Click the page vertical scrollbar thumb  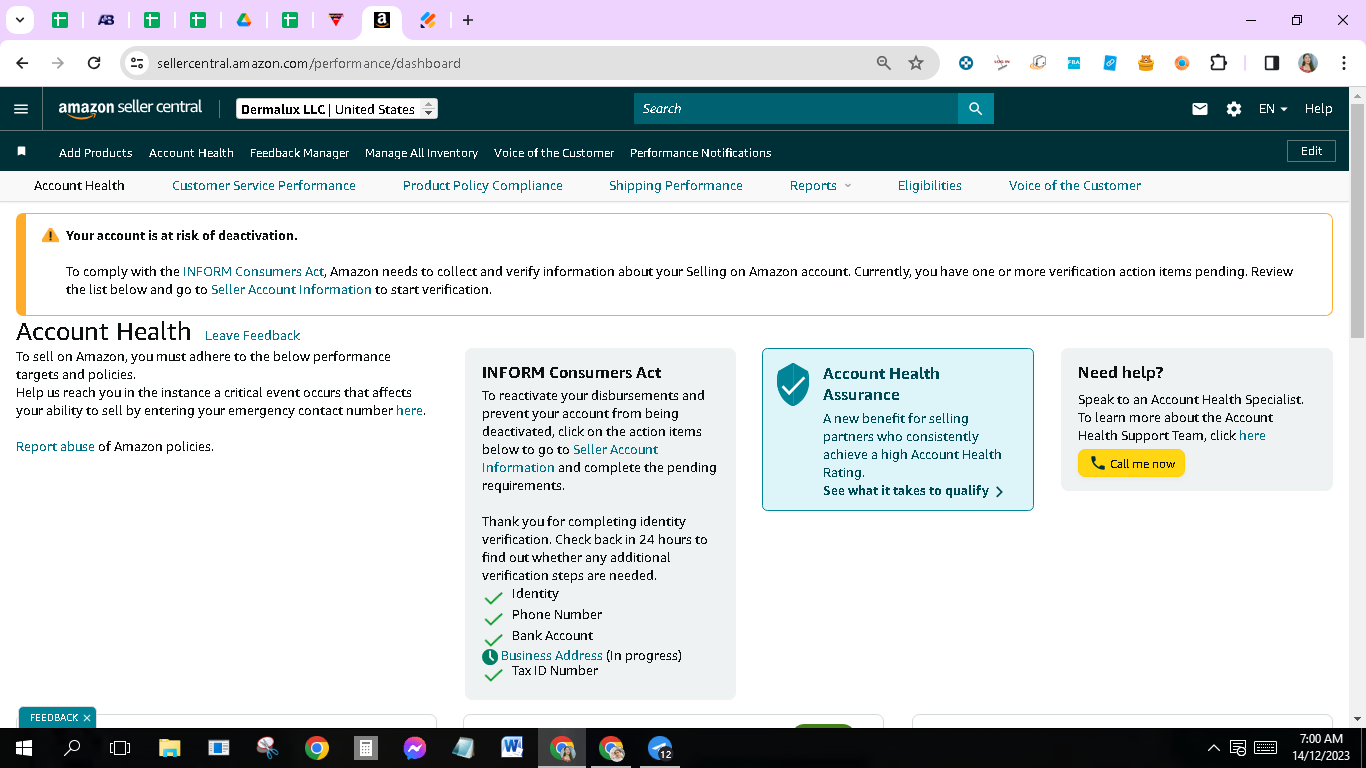point(1357,220)
